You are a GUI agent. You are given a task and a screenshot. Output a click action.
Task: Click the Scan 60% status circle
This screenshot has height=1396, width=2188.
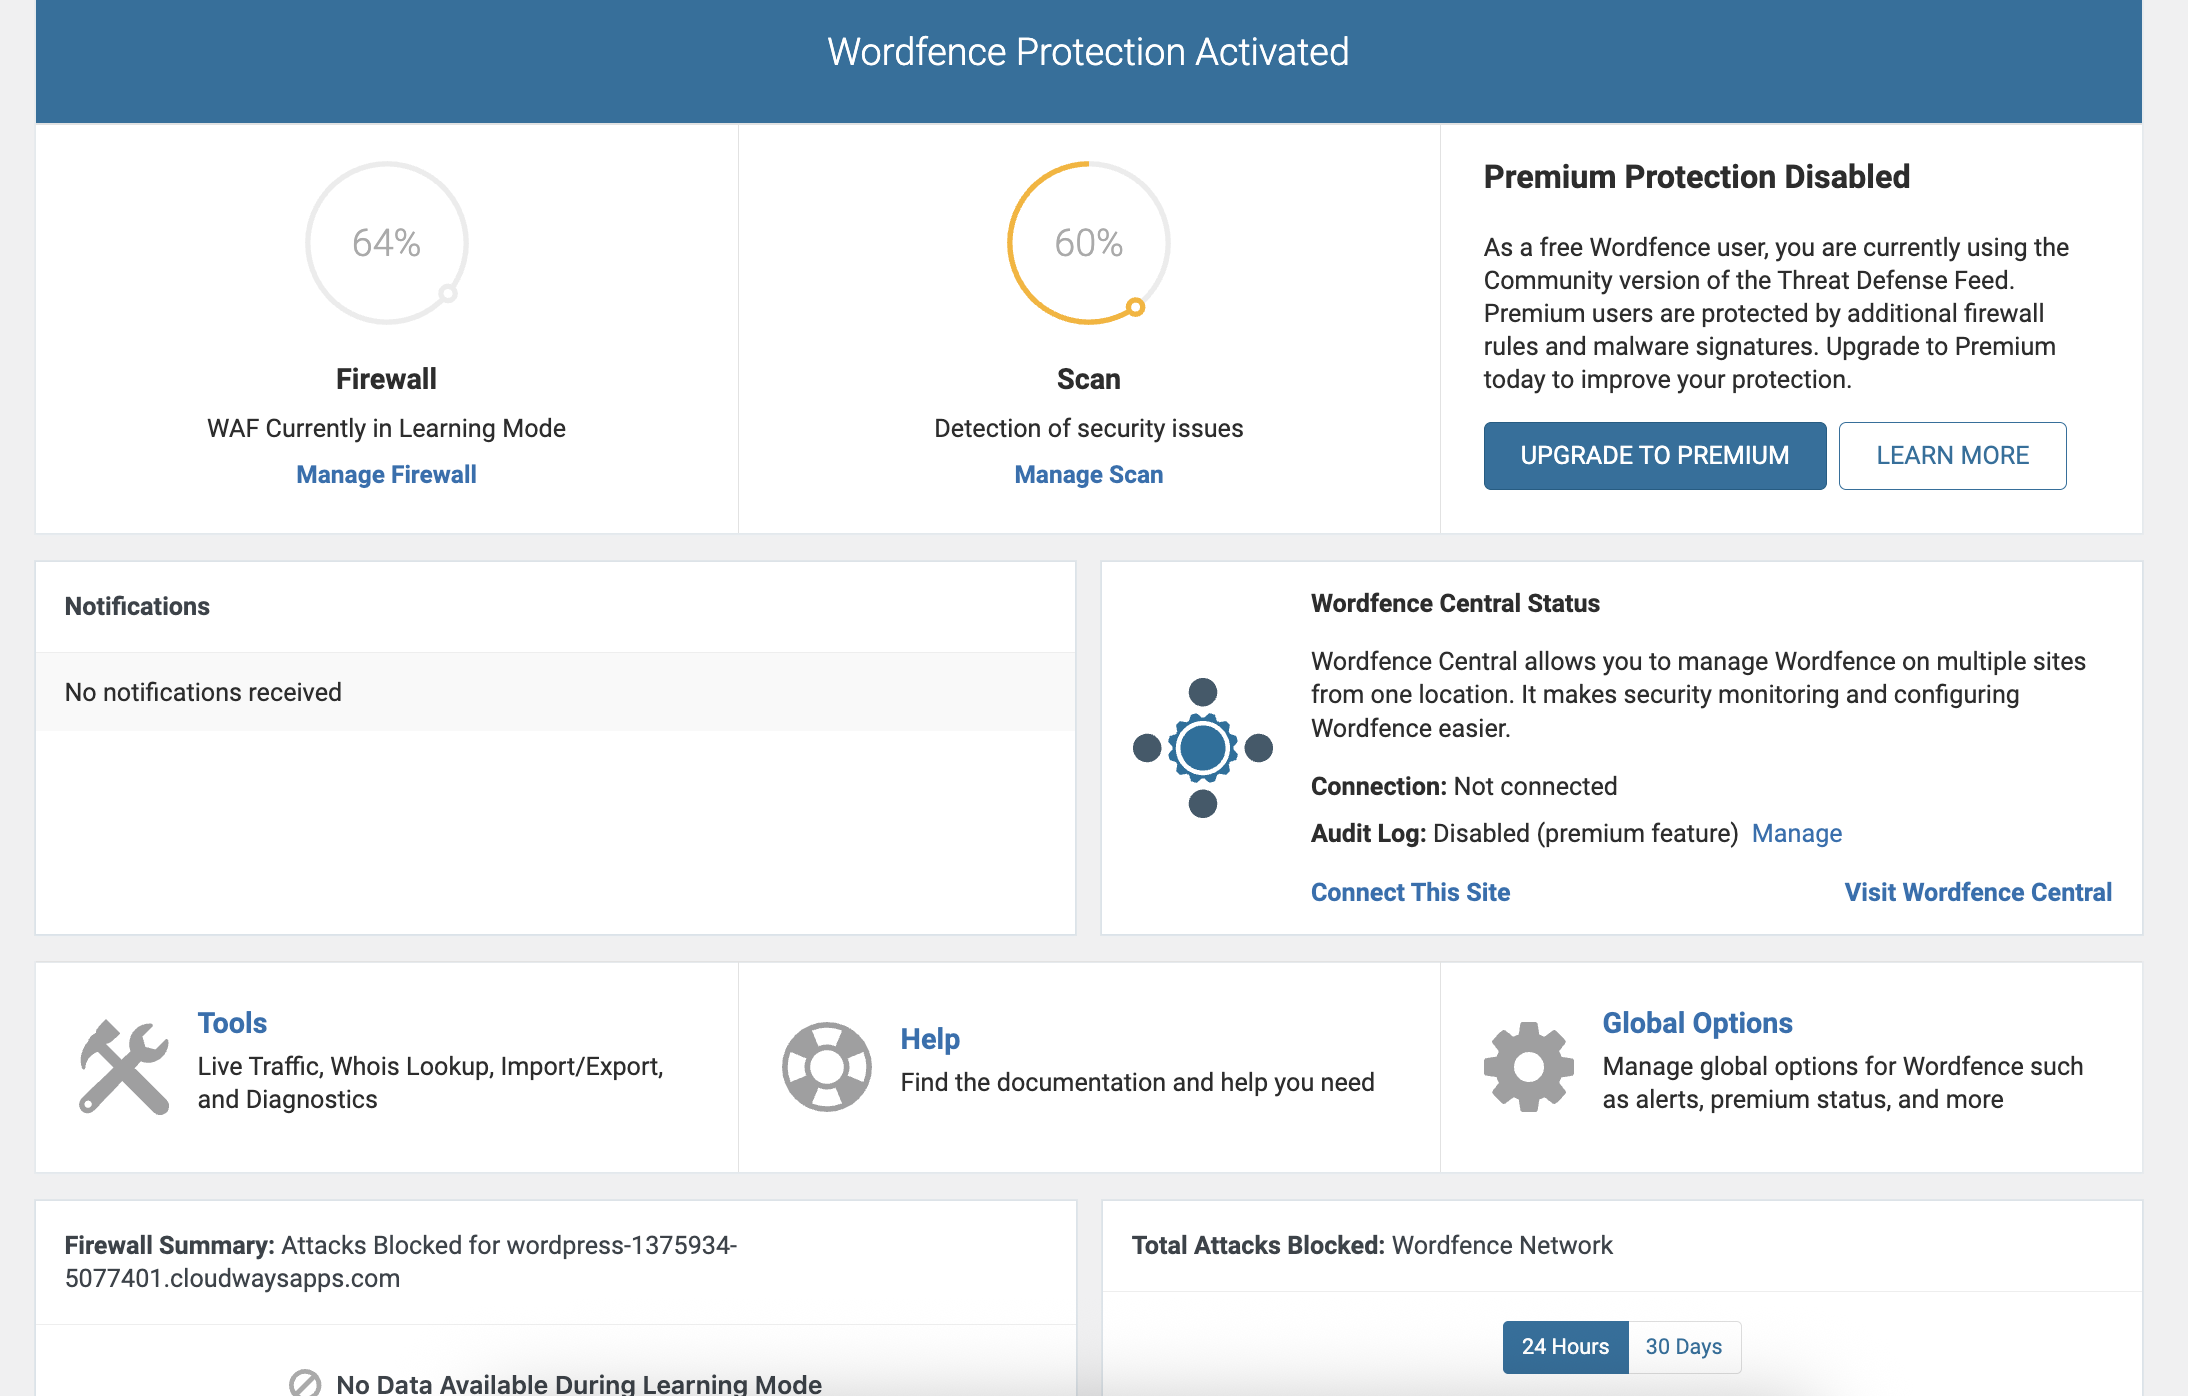[x=1088, y=243]
